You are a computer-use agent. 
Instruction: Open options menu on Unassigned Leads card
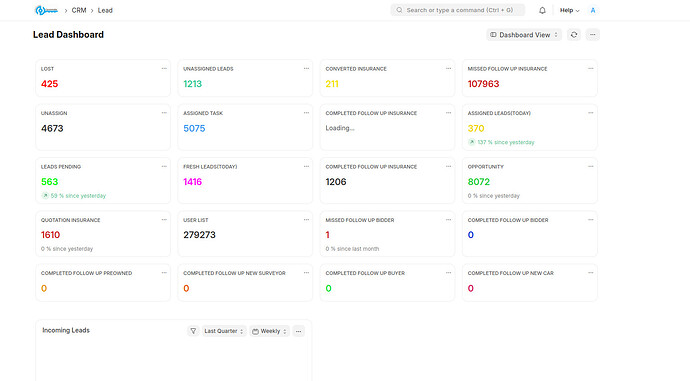(306, 69)
